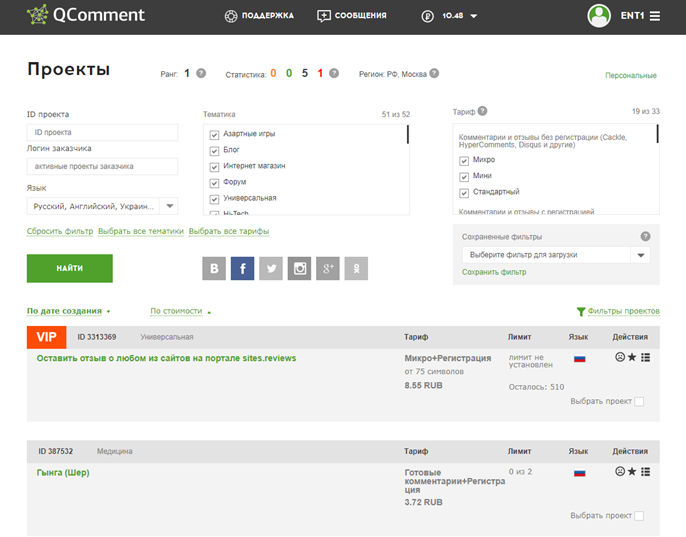The height and width of the screenshot is (537, 686).
Task: Click the Twitter bird icon
Action: tap(271, 268)
